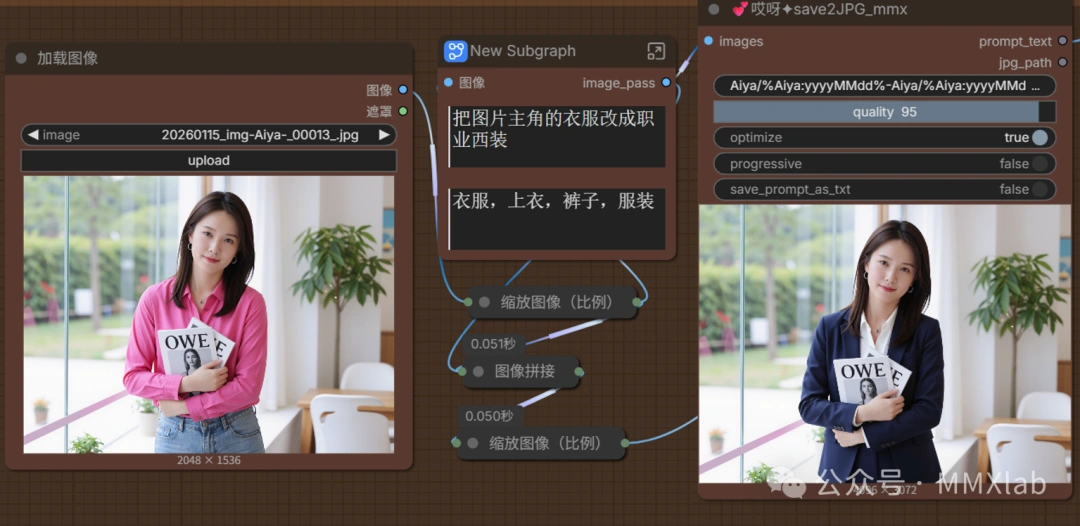Click the prompt_text output label
1080x526 pixels.
pos(1015,42)
